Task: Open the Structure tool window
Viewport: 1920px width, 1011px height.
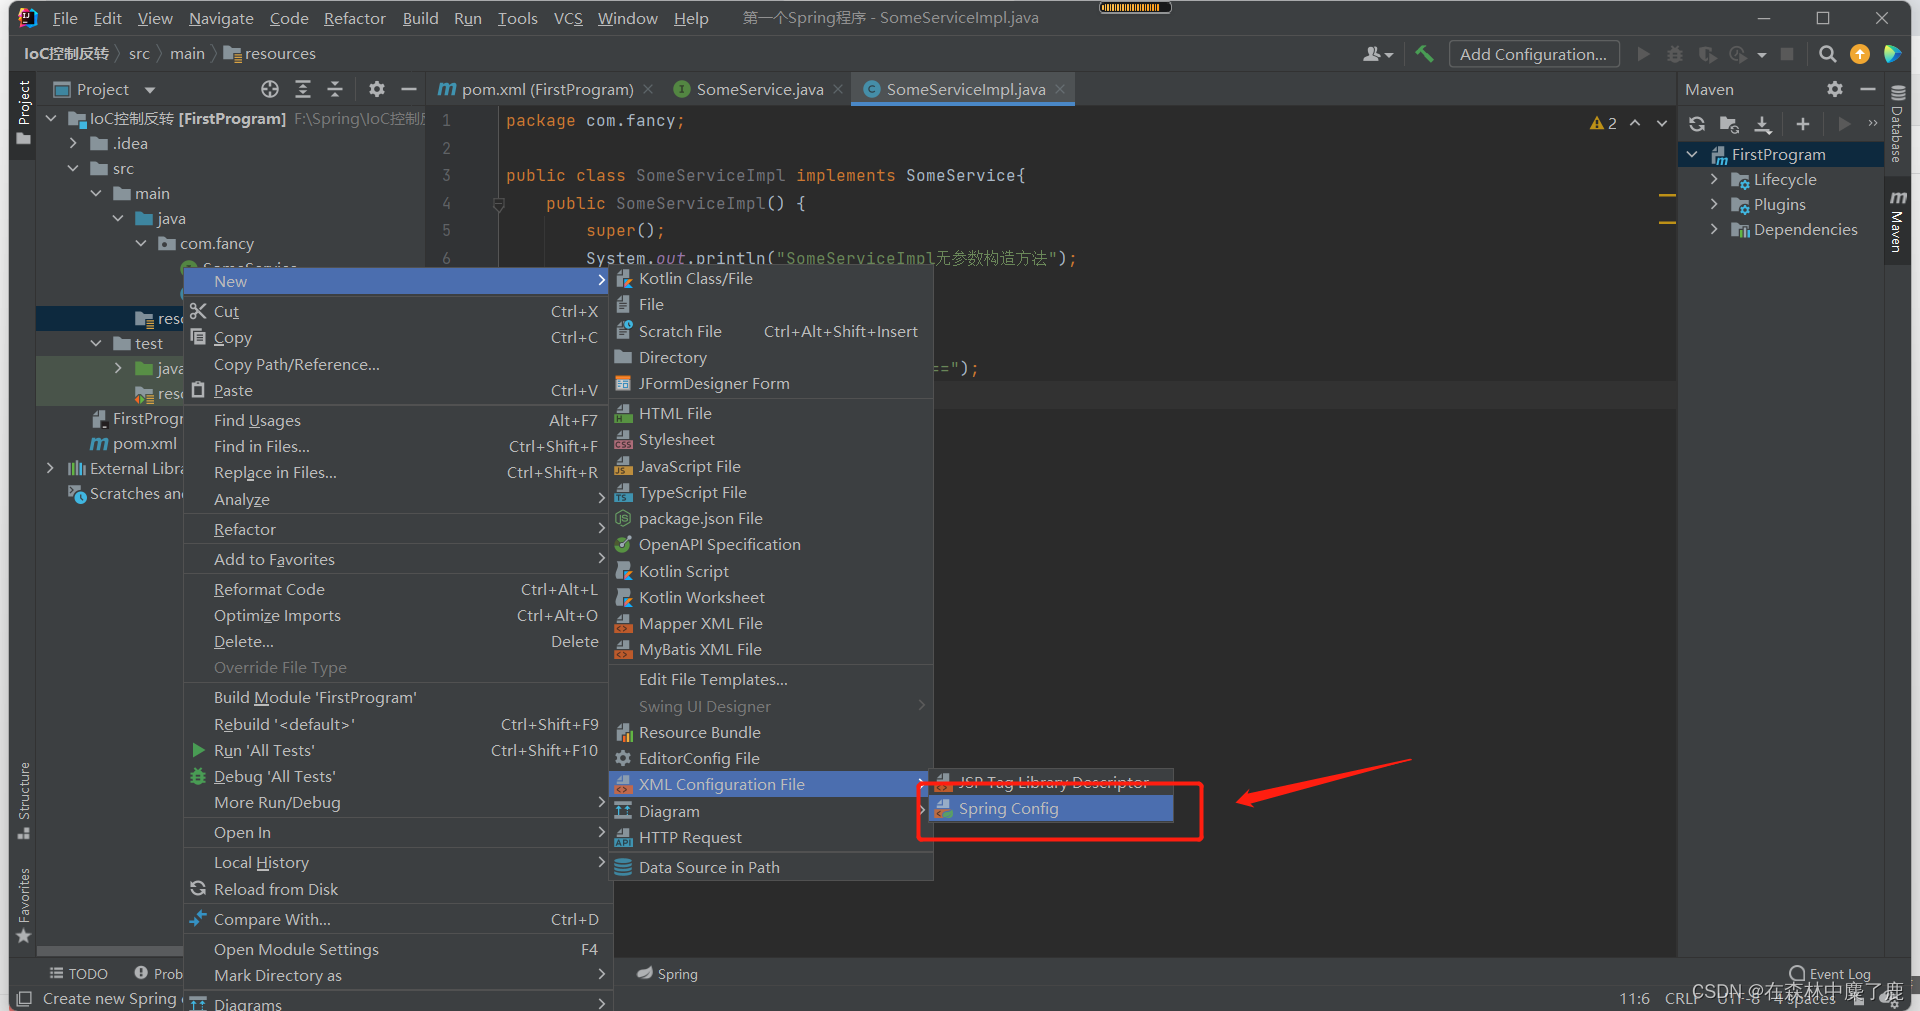Action: click(x=24, y=800)
